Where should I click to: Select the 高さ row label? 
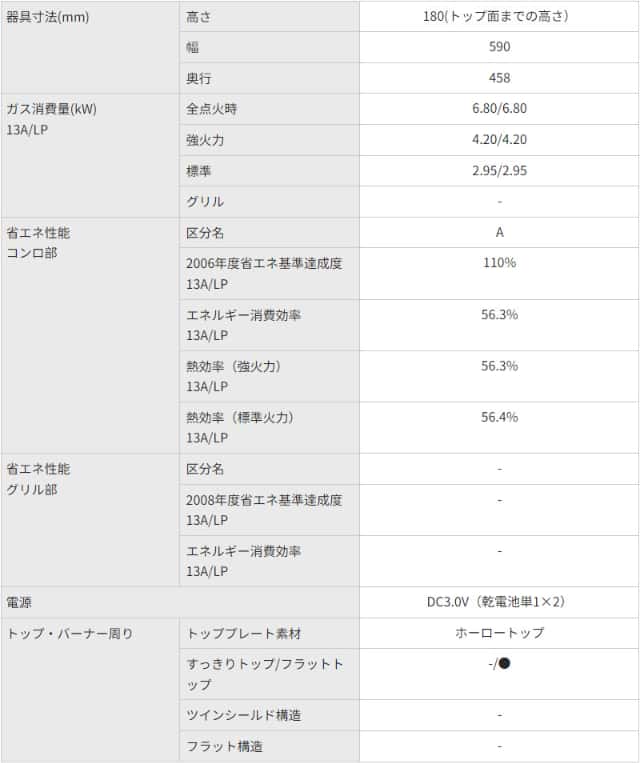199,17
